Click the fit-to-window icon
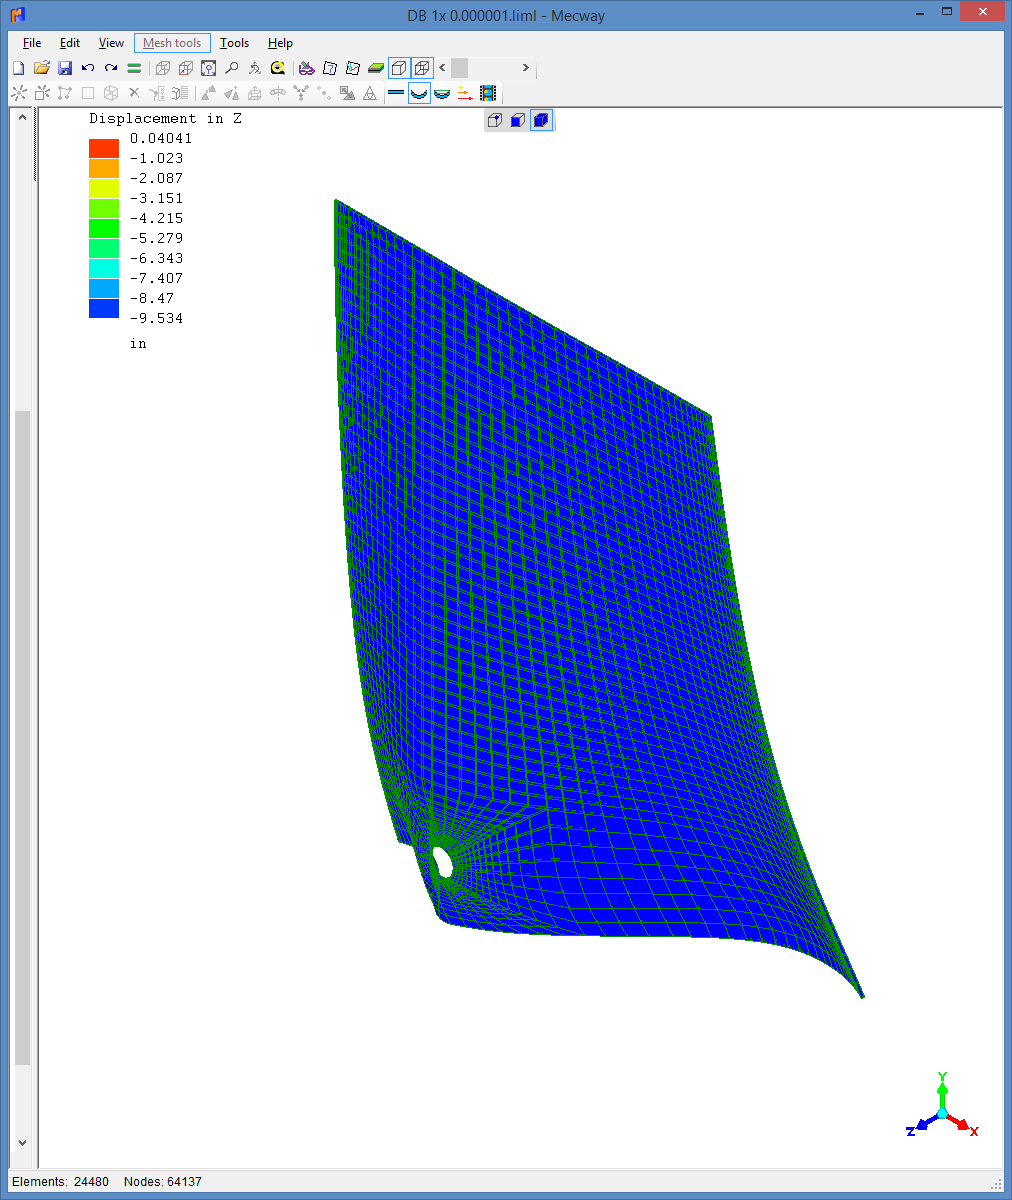The height and width of the screenshot is (1200, 1012). coord(208,68)
